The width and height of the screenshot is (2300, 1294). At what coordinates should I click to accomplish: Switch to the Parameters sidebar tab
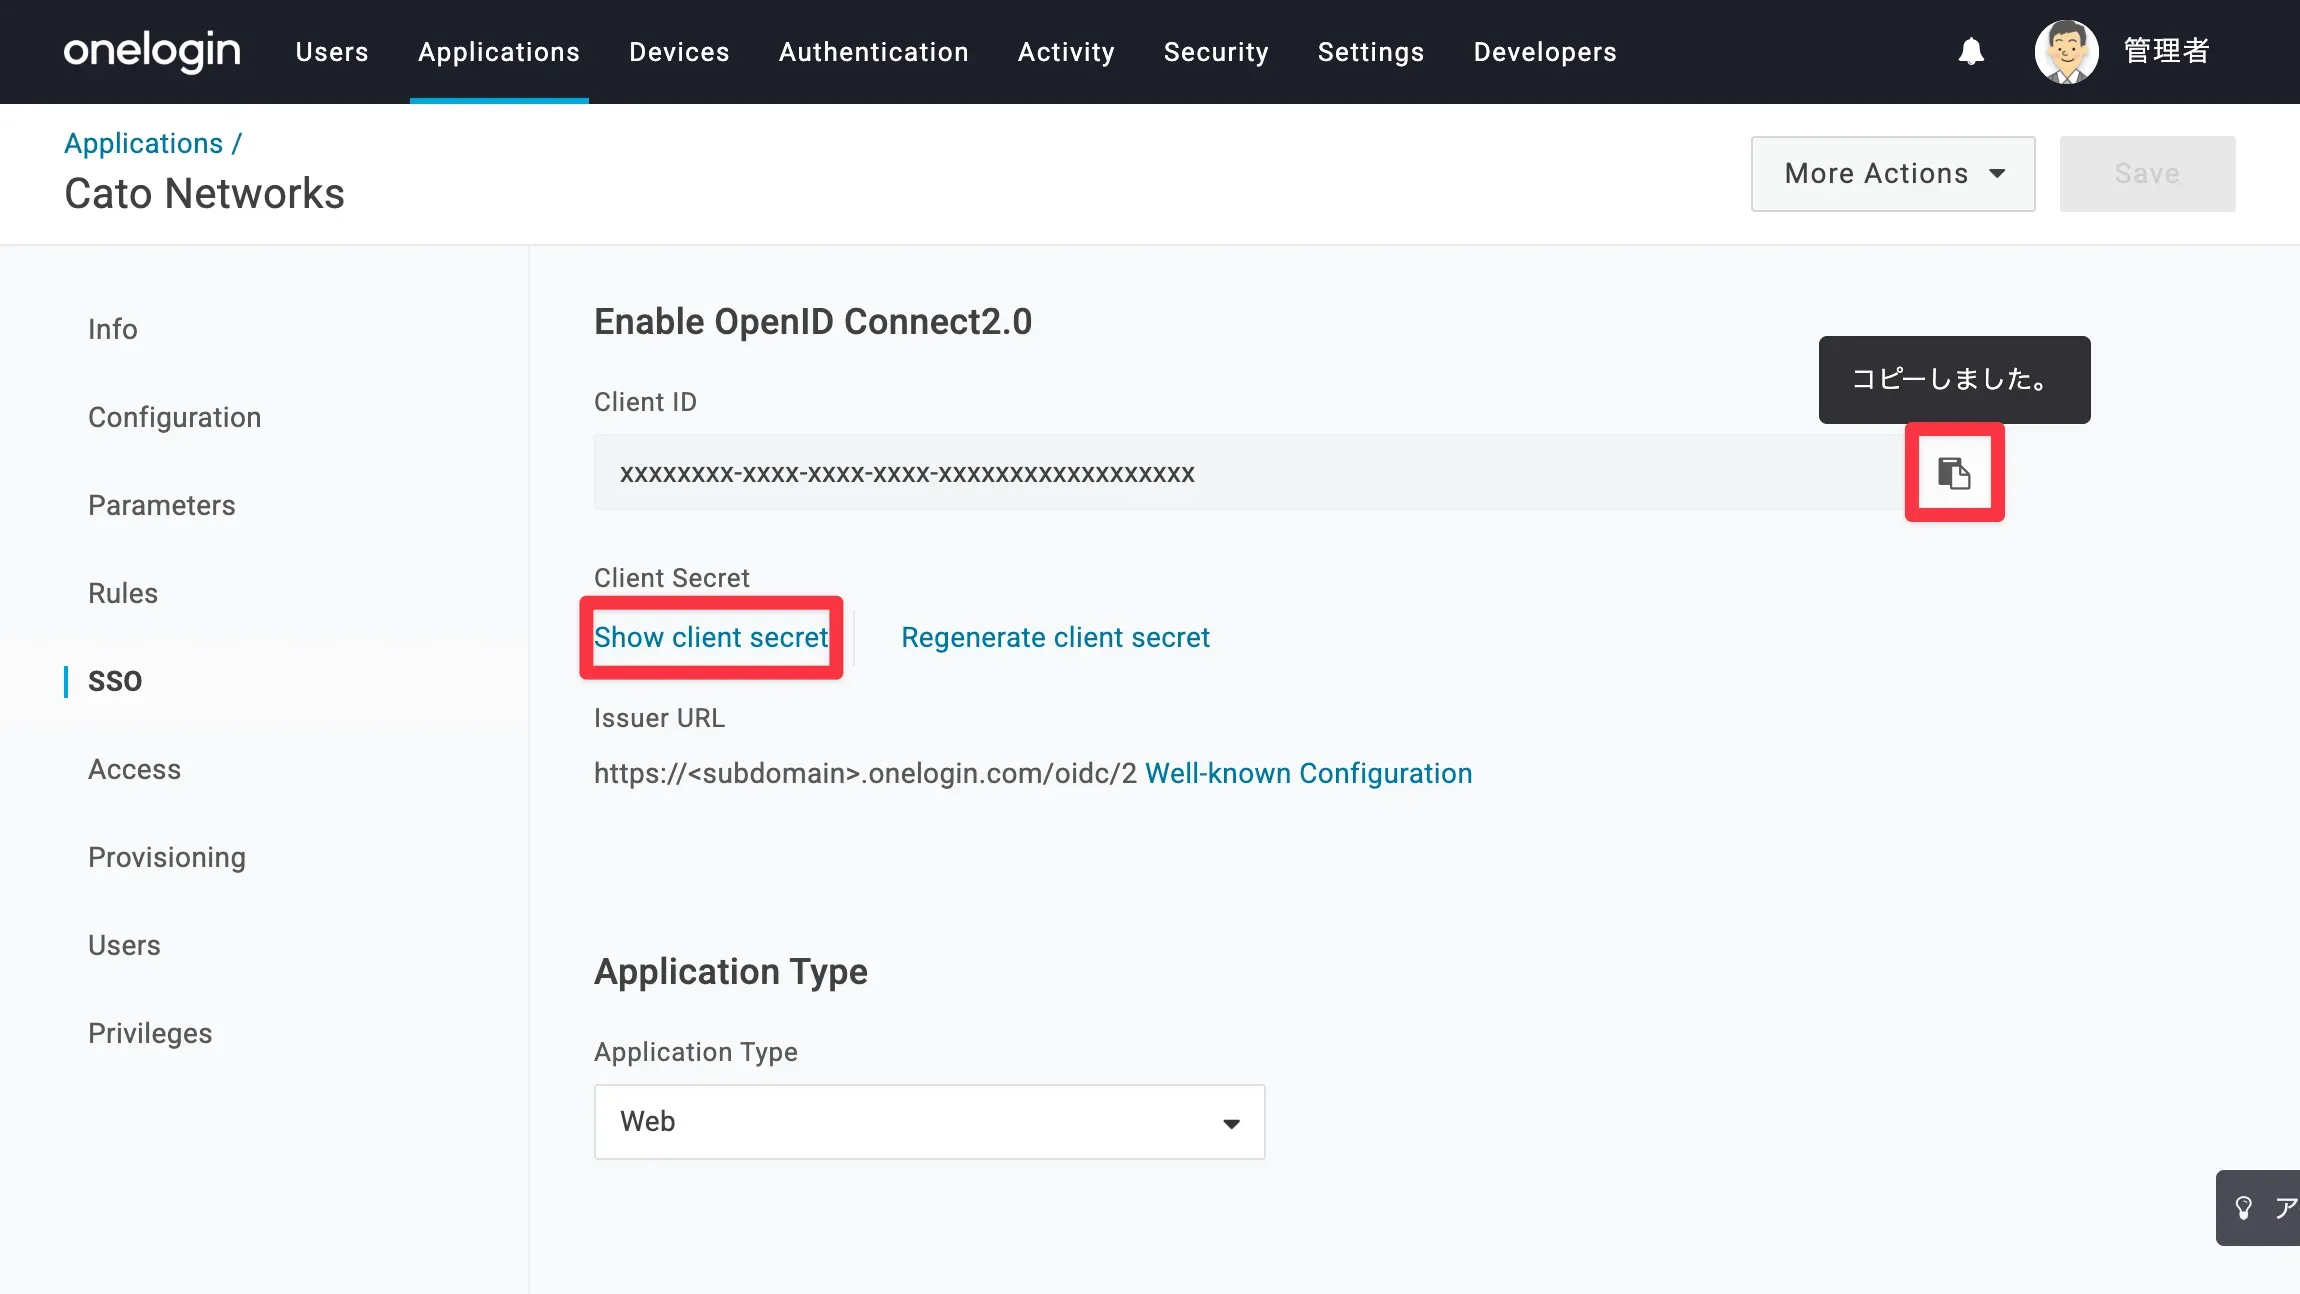click(x=162, y=506)
